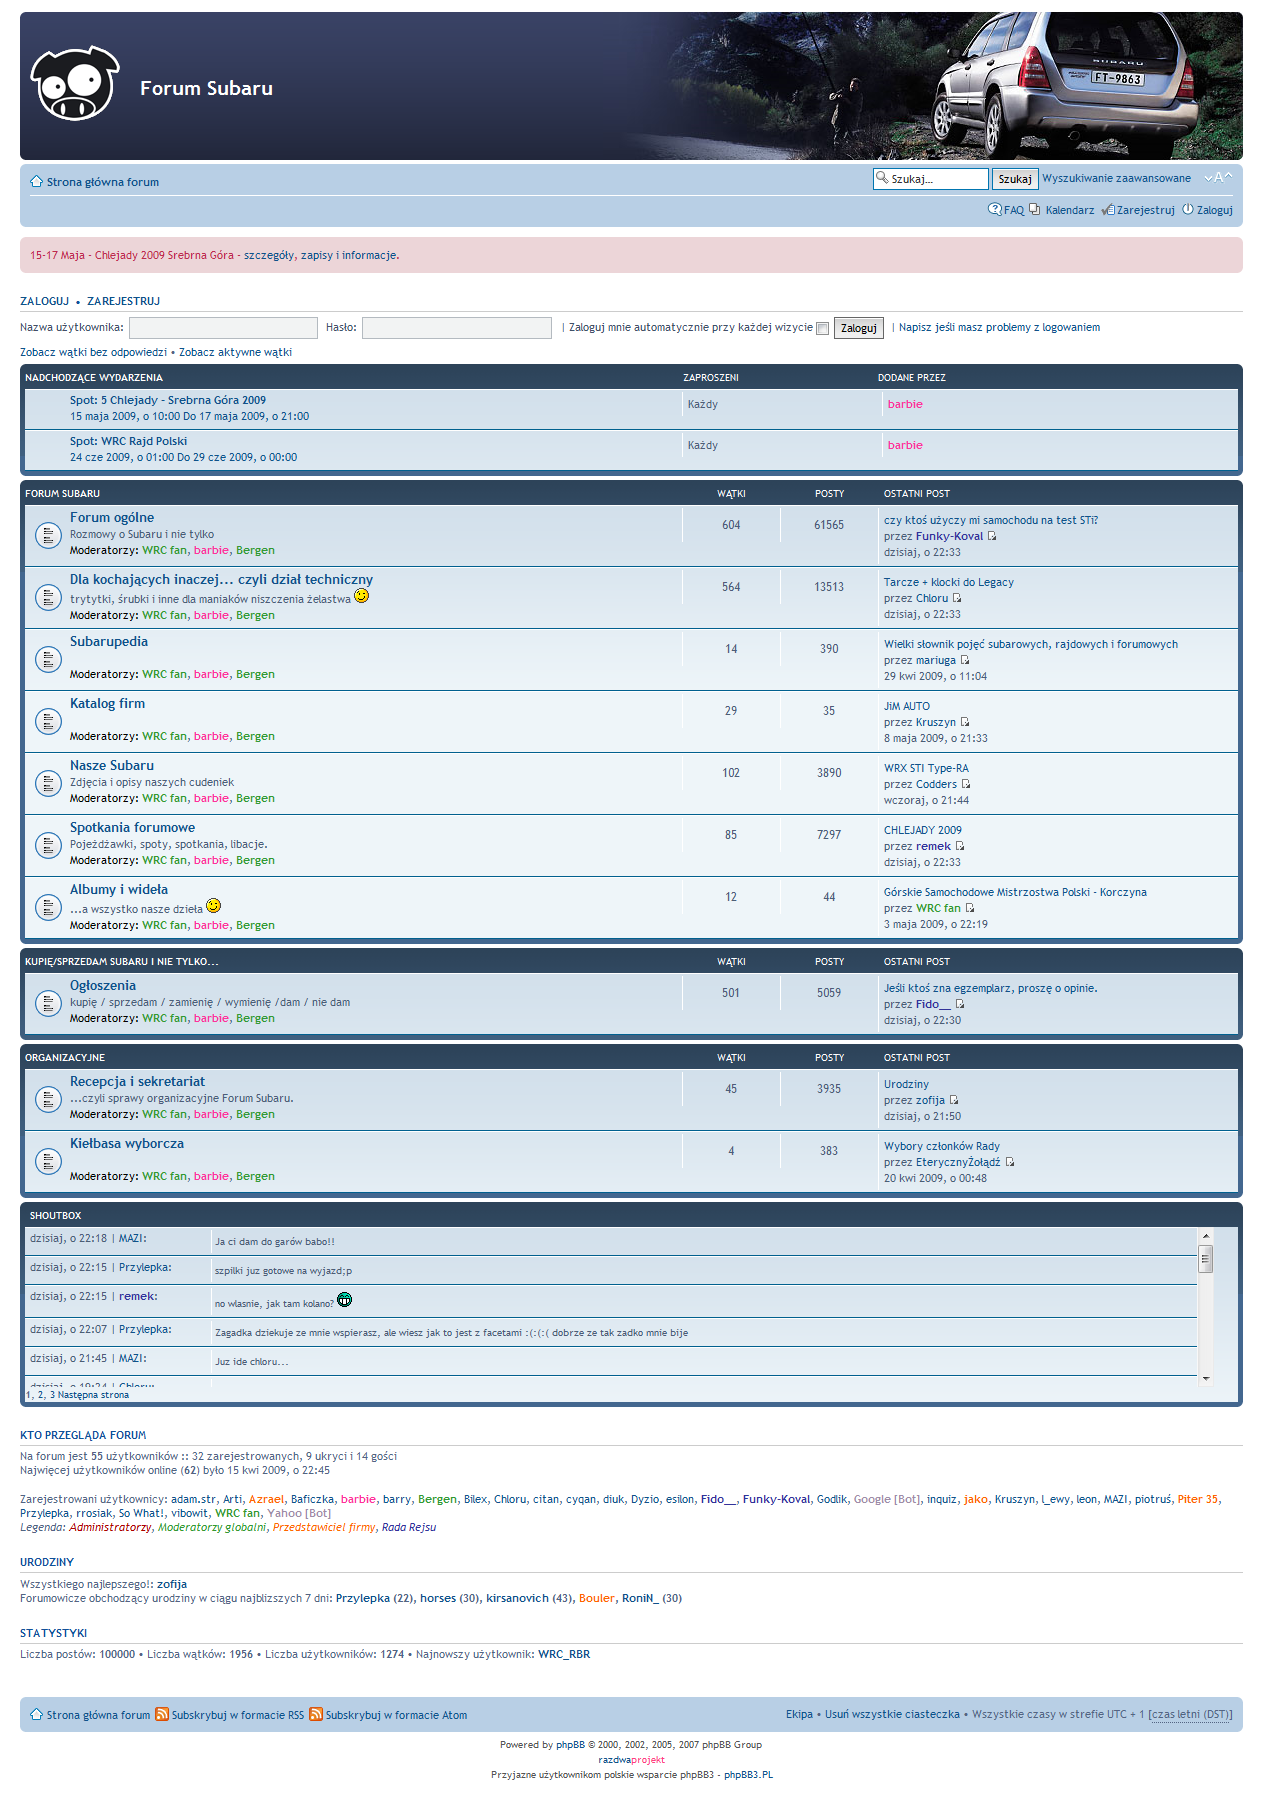Enable automatic login checkbox
Screen dimensions: 1263x1799
click(822, 328)
